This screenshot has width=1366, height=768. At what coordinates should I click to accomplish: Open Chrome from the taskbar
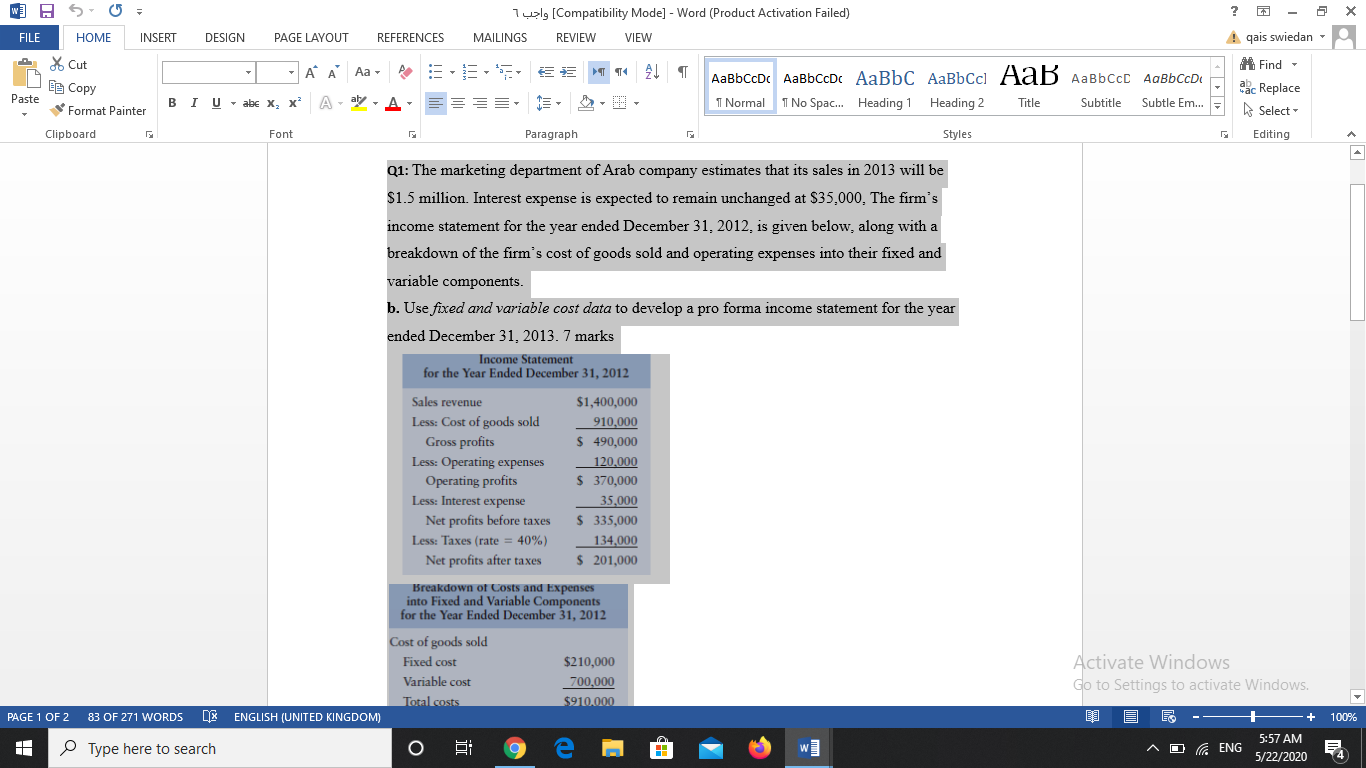coord(515,748)
